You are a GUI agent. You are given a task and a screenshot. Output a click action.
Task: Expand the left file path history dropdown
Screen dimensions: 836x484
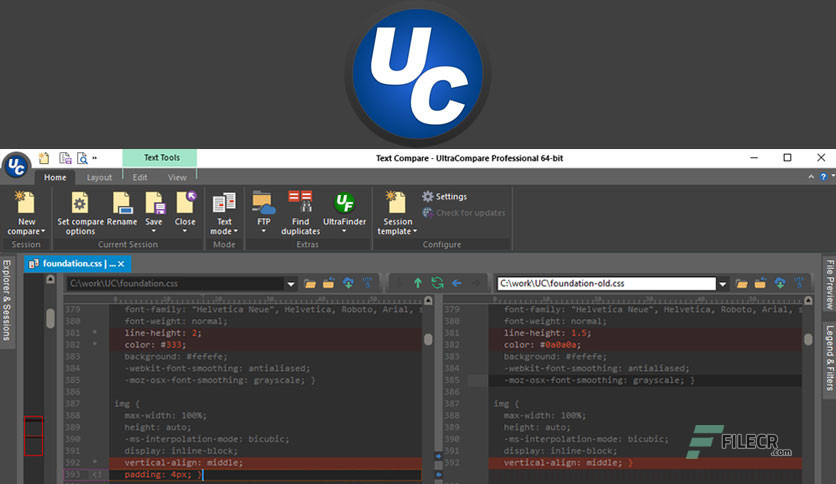pyautogui.click(x=291, y=284)
